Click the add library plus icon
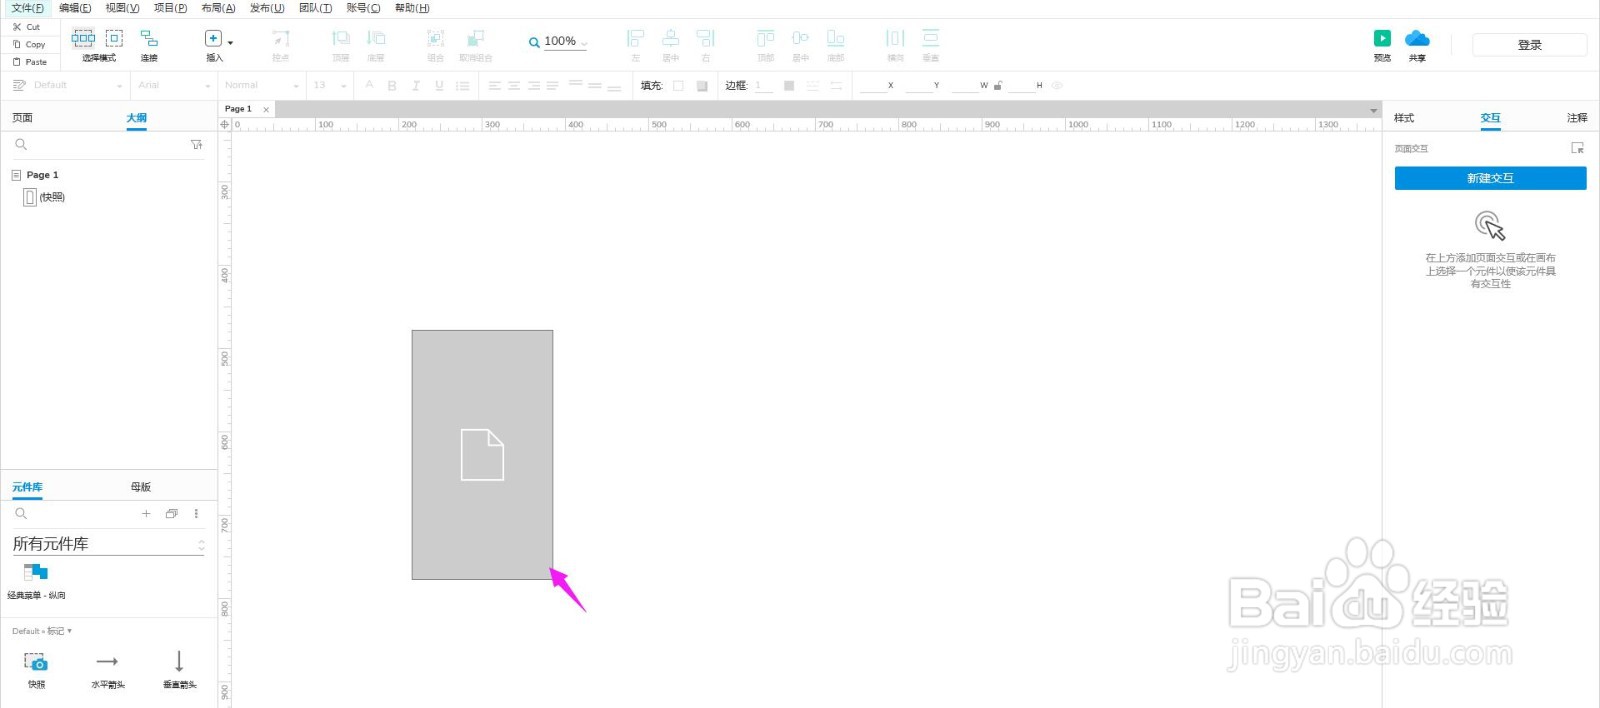The height and width of the screenshot is (708, 1600). click(x=146, y=514)
